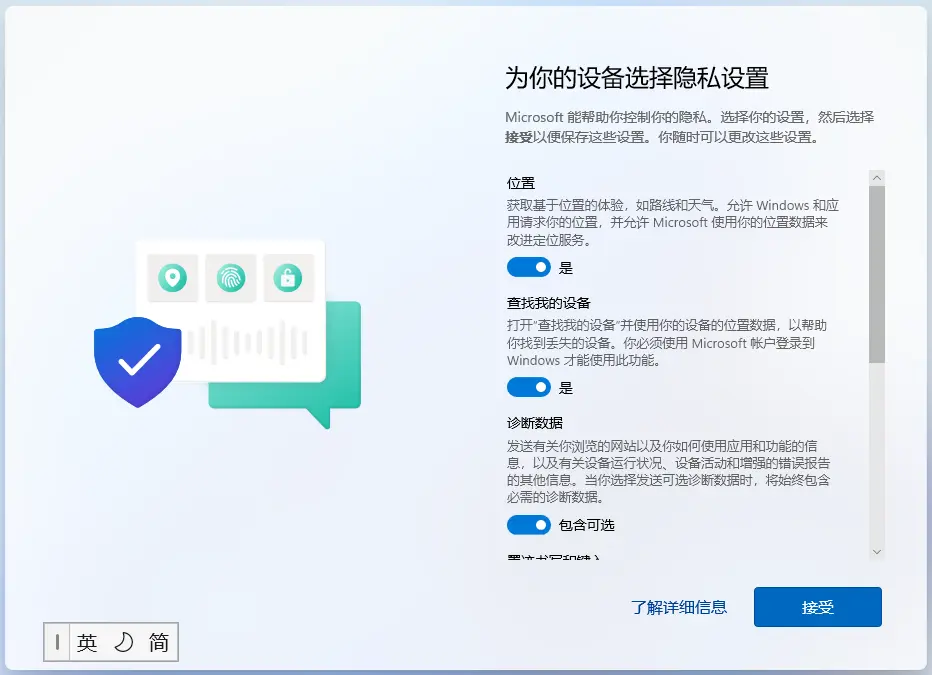Click the location pin icon in the illustration

click(173, 278)
